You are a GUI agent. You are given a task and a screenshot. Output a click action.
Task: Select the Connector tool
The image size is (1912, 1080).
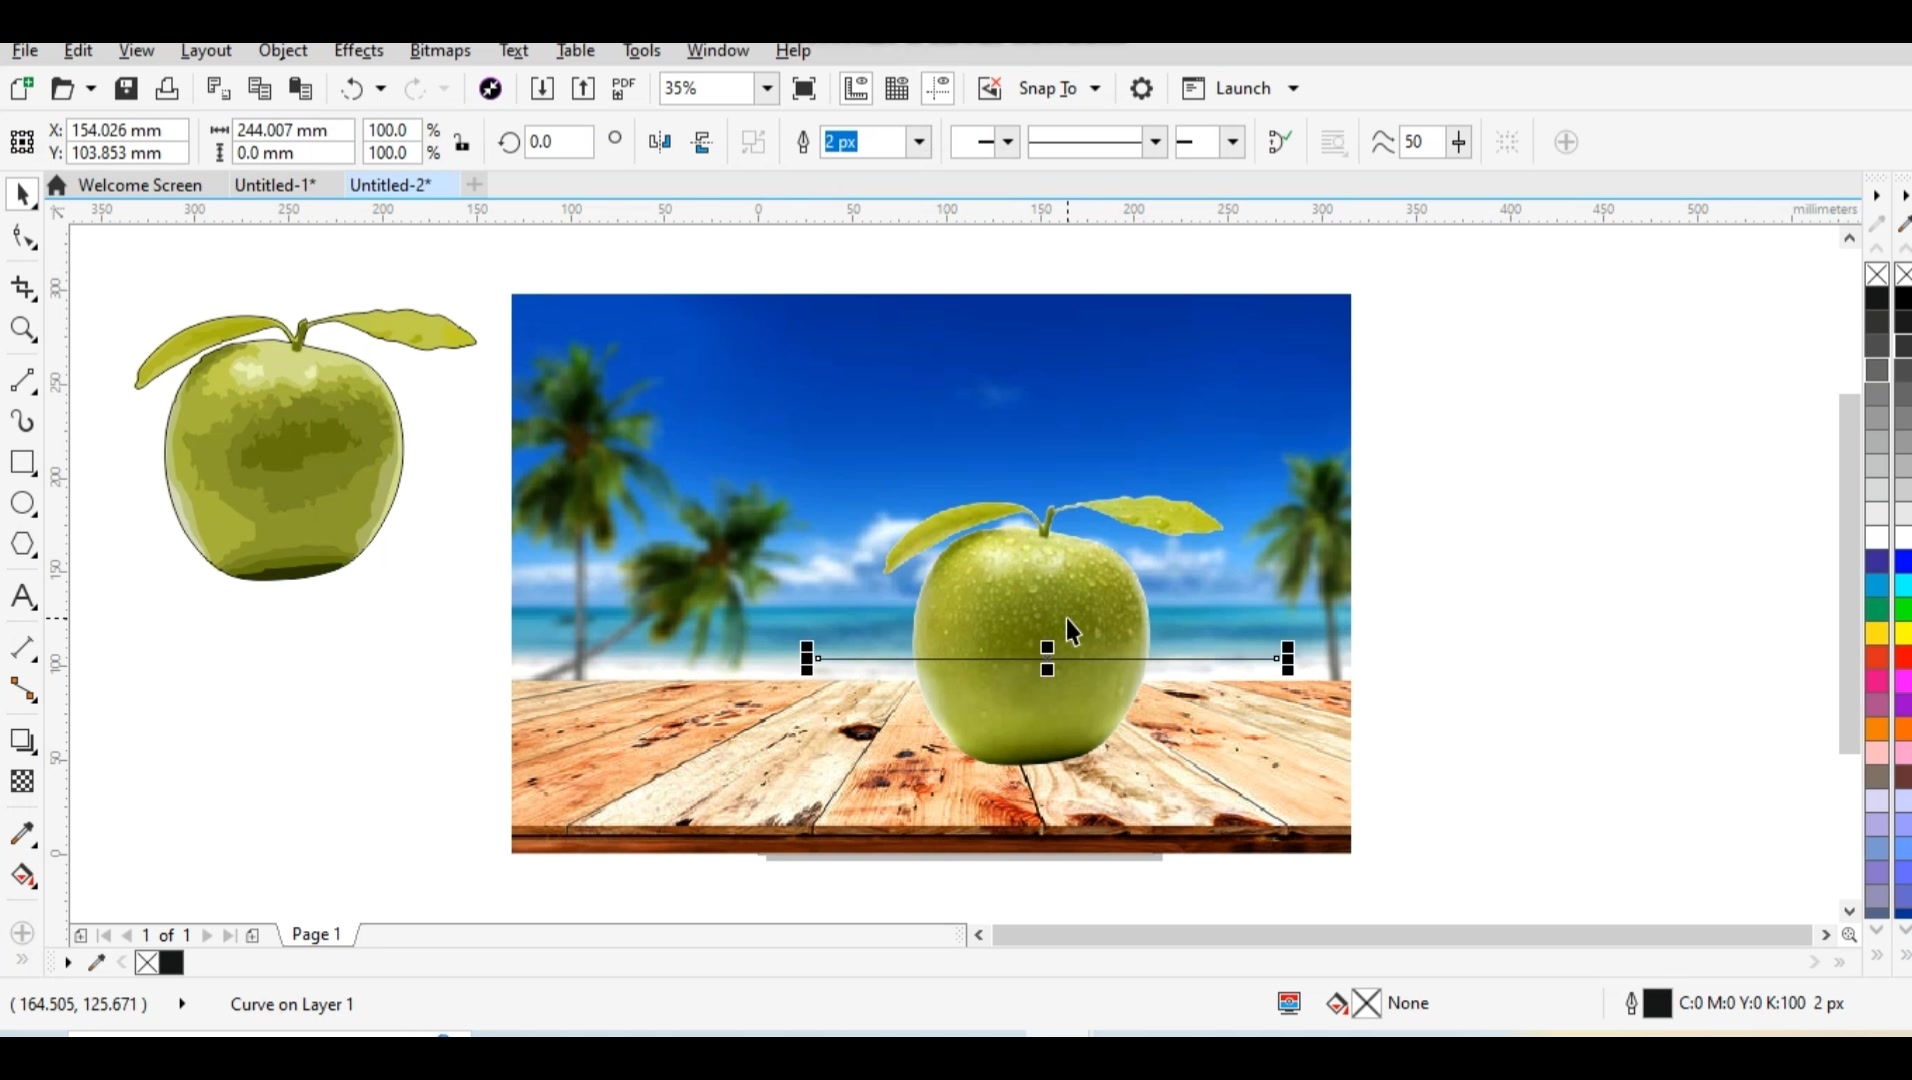click(23, 690)
